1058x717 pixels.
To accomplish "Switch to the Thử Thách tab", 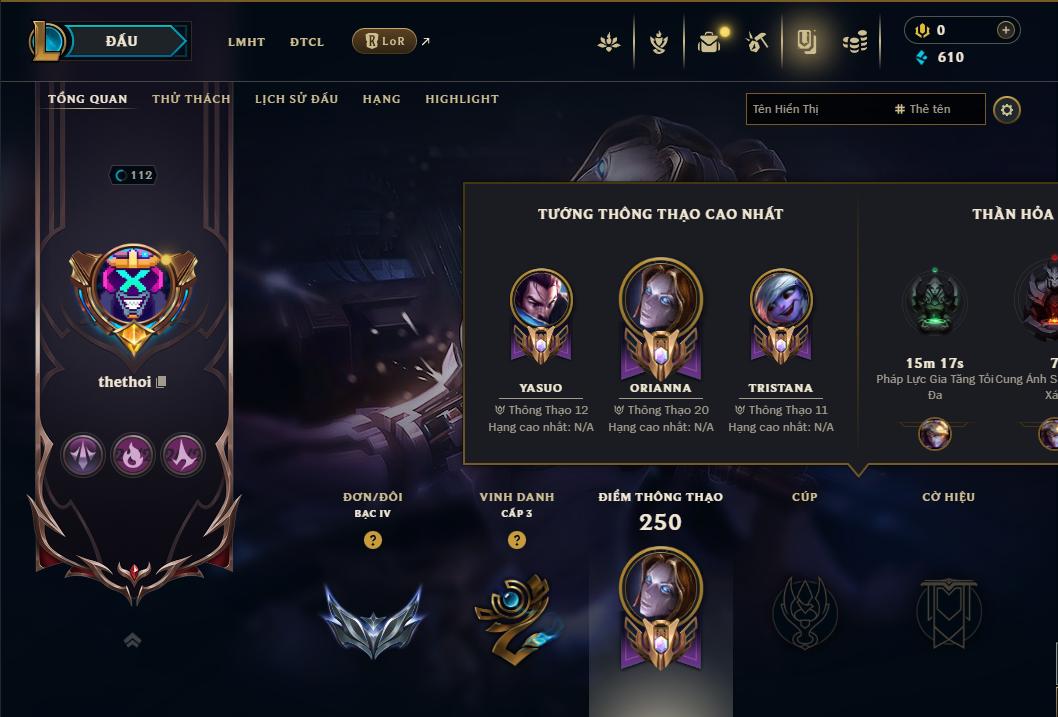I will point(191,99).
